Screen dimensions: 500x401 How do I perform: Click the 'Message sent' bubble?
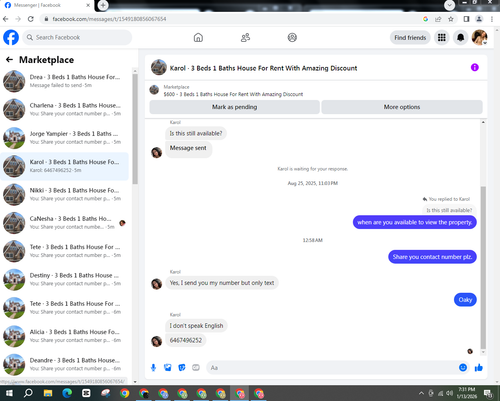188,148
